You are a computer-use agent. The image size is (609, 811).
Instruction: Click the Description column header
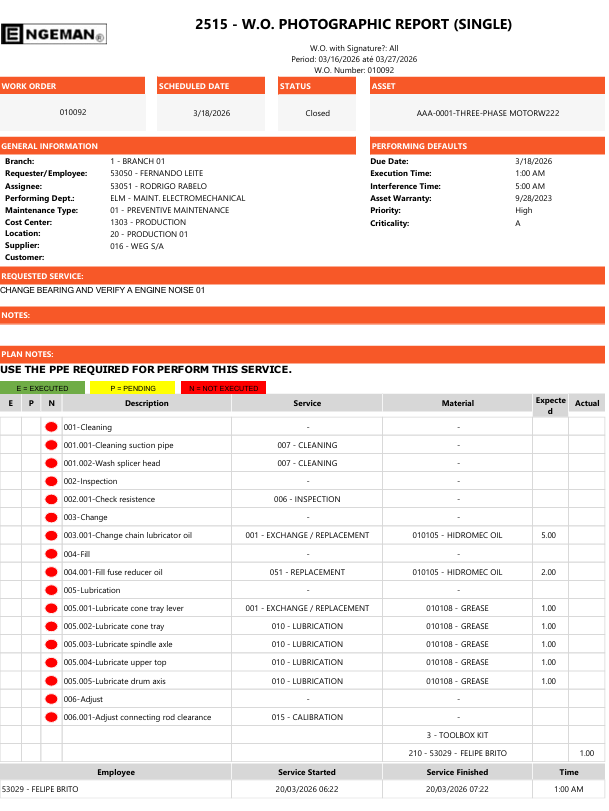146,403
